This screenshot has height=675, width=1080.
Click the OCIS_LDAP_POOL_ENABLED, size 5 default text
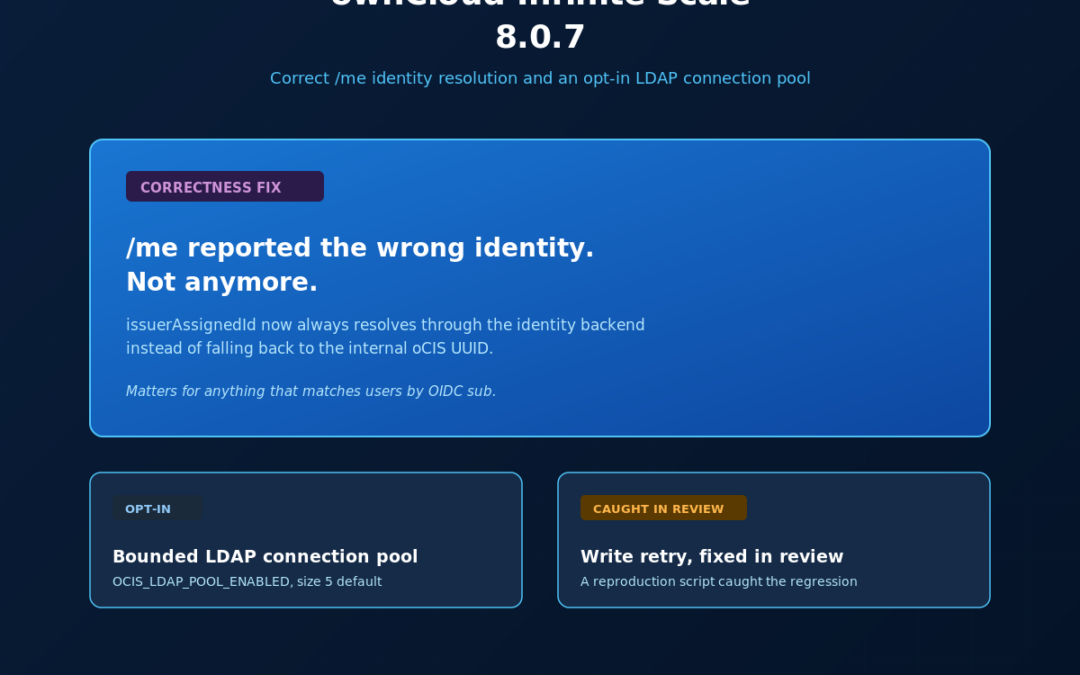coord(247,582)
